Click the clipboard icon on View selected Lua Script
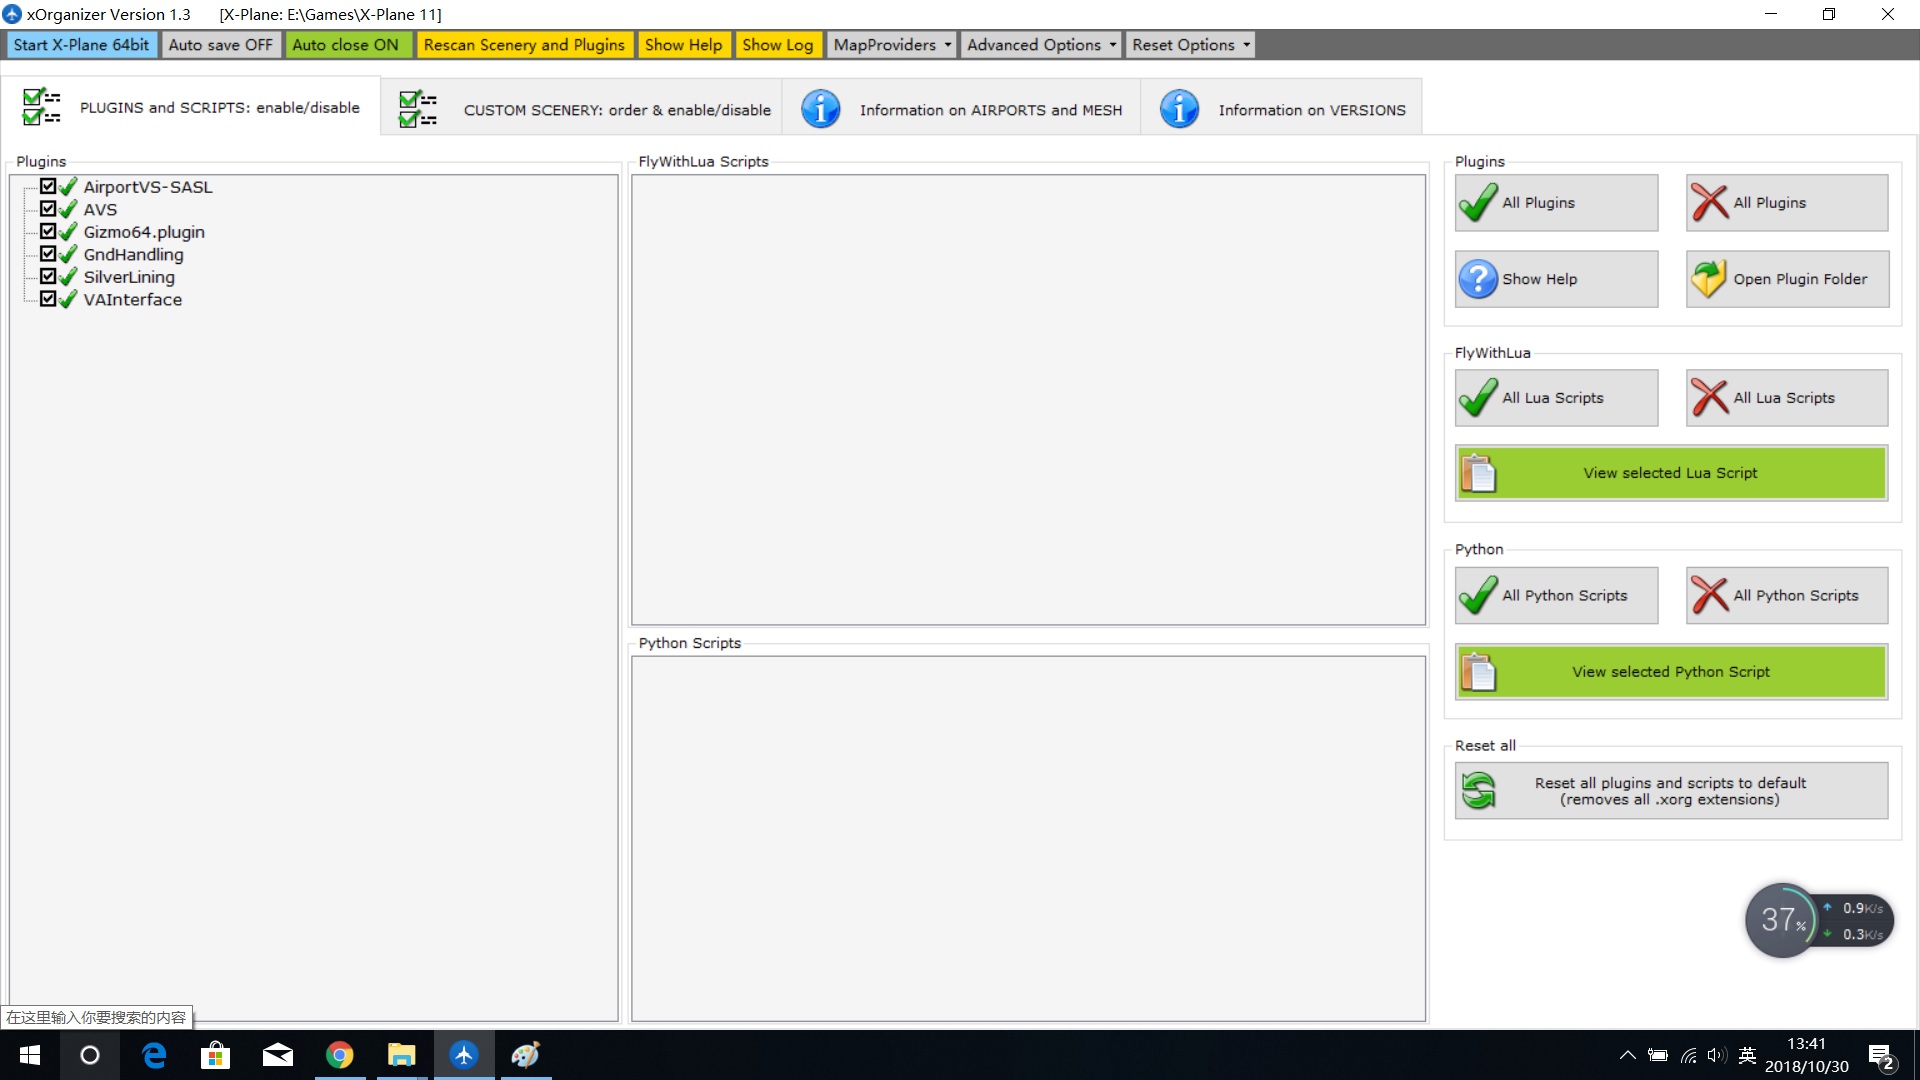Viewport: 1920px width, 1080px height. pyautogui.click(x=1478, y=473)
